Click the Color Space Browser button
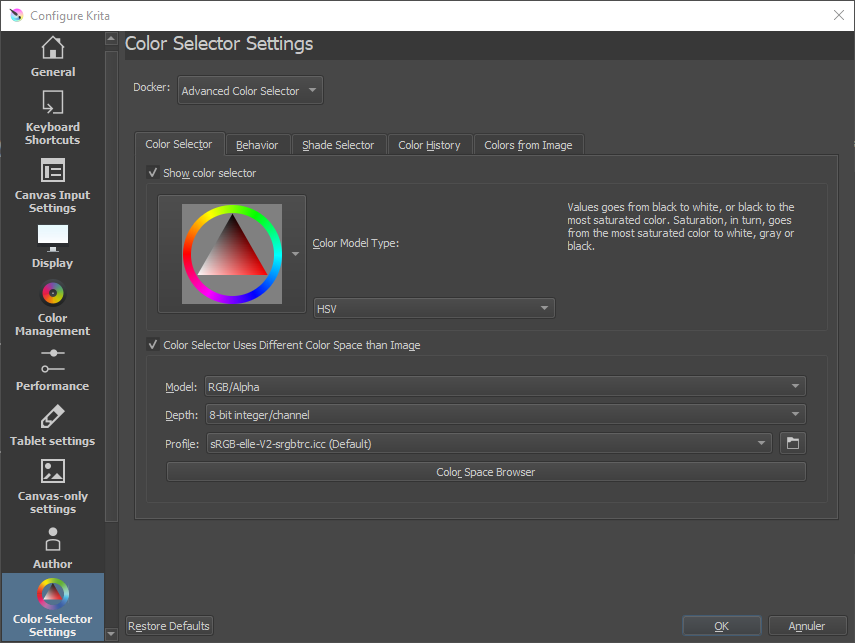855x643 pixels. 486,472
